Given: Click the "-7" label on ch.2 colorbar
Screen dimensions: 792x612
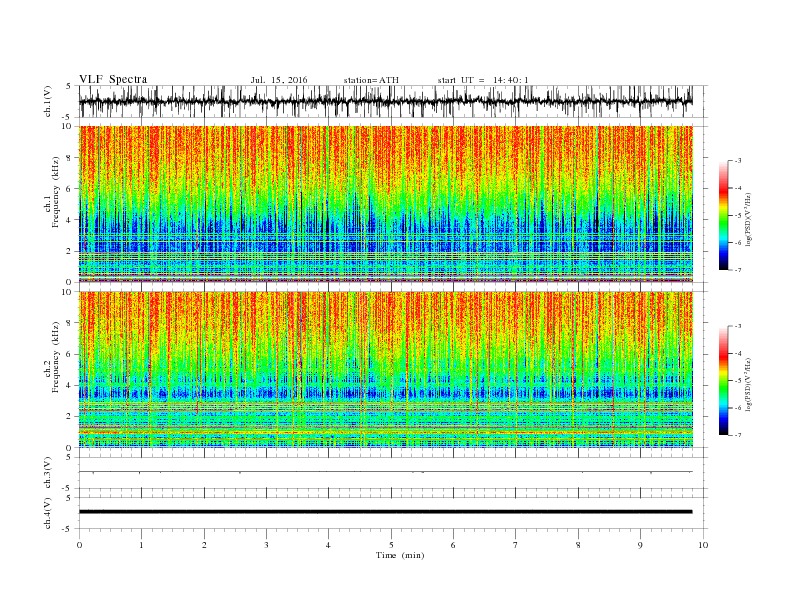Looking at the screenshot, I should [x=738, y=435].
